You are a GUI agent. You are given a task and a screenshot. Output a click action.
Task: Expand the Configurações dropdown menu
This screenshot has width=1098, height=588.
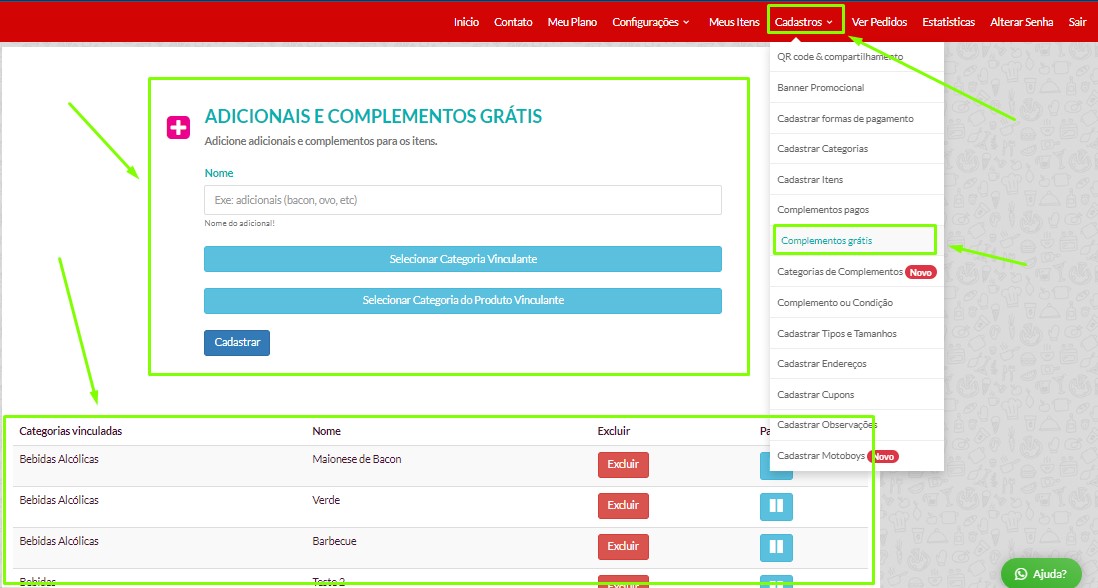[x=650, y=22]
